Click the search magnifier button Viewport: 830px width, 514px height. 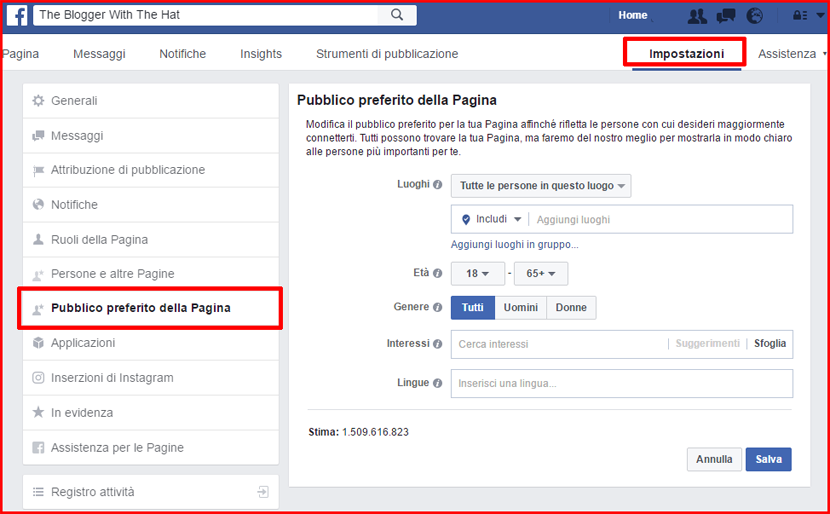click(x=396, y=15)
